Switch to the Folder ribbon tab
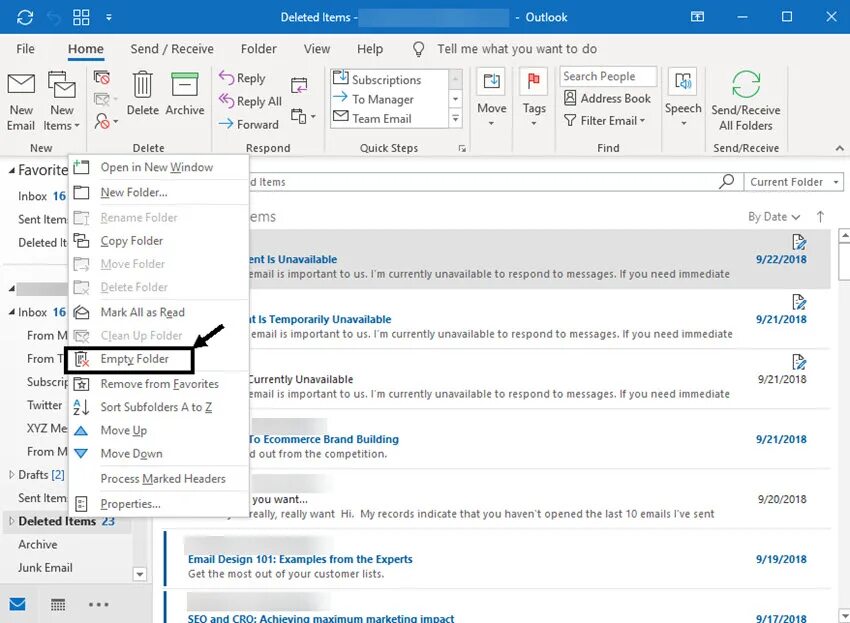The height and width of the screenshot is (623, 850). click(259, 49)
